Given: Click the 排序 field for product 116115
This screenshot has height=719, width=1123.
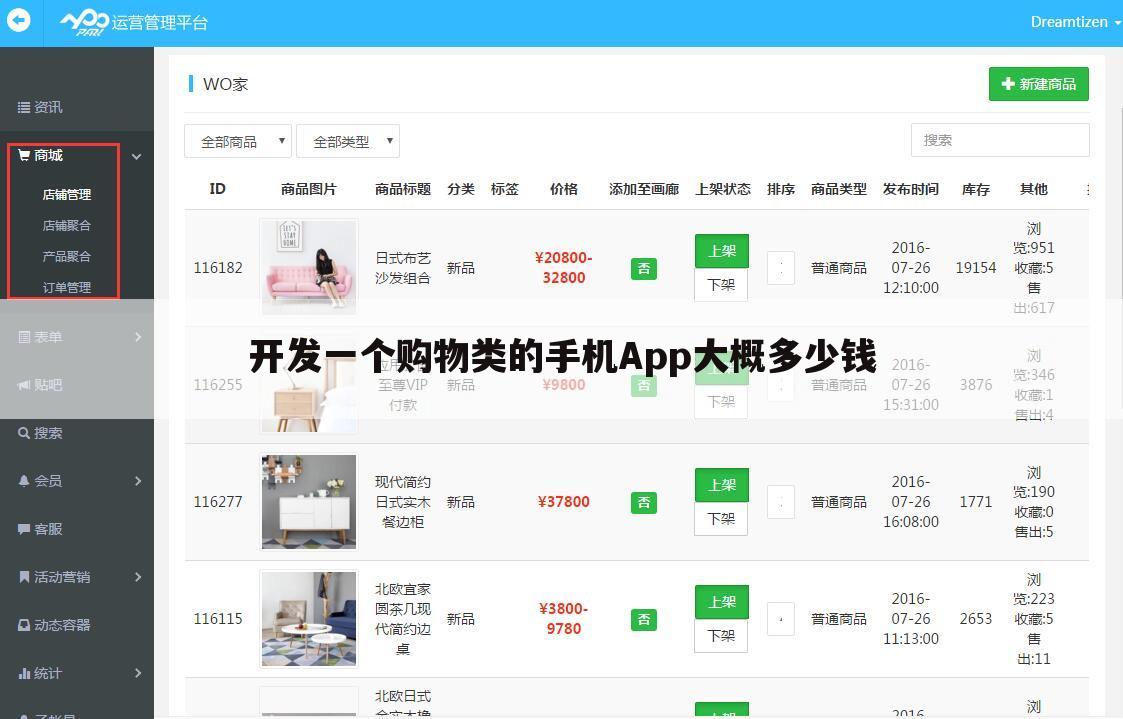Looking at the screenshot, I should pyautogui.click(x=781, y=619).
